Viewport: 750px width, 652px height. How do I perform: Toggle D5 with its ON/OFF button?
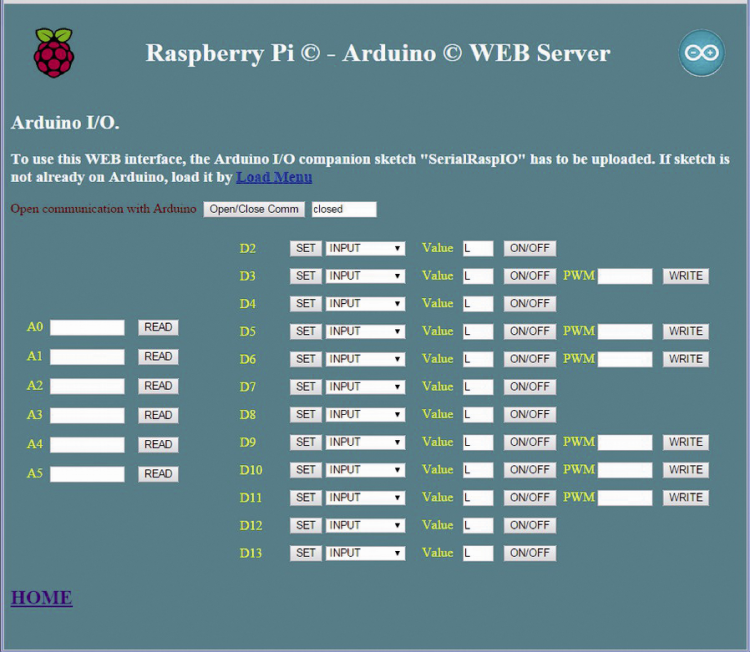coord(529,332)
